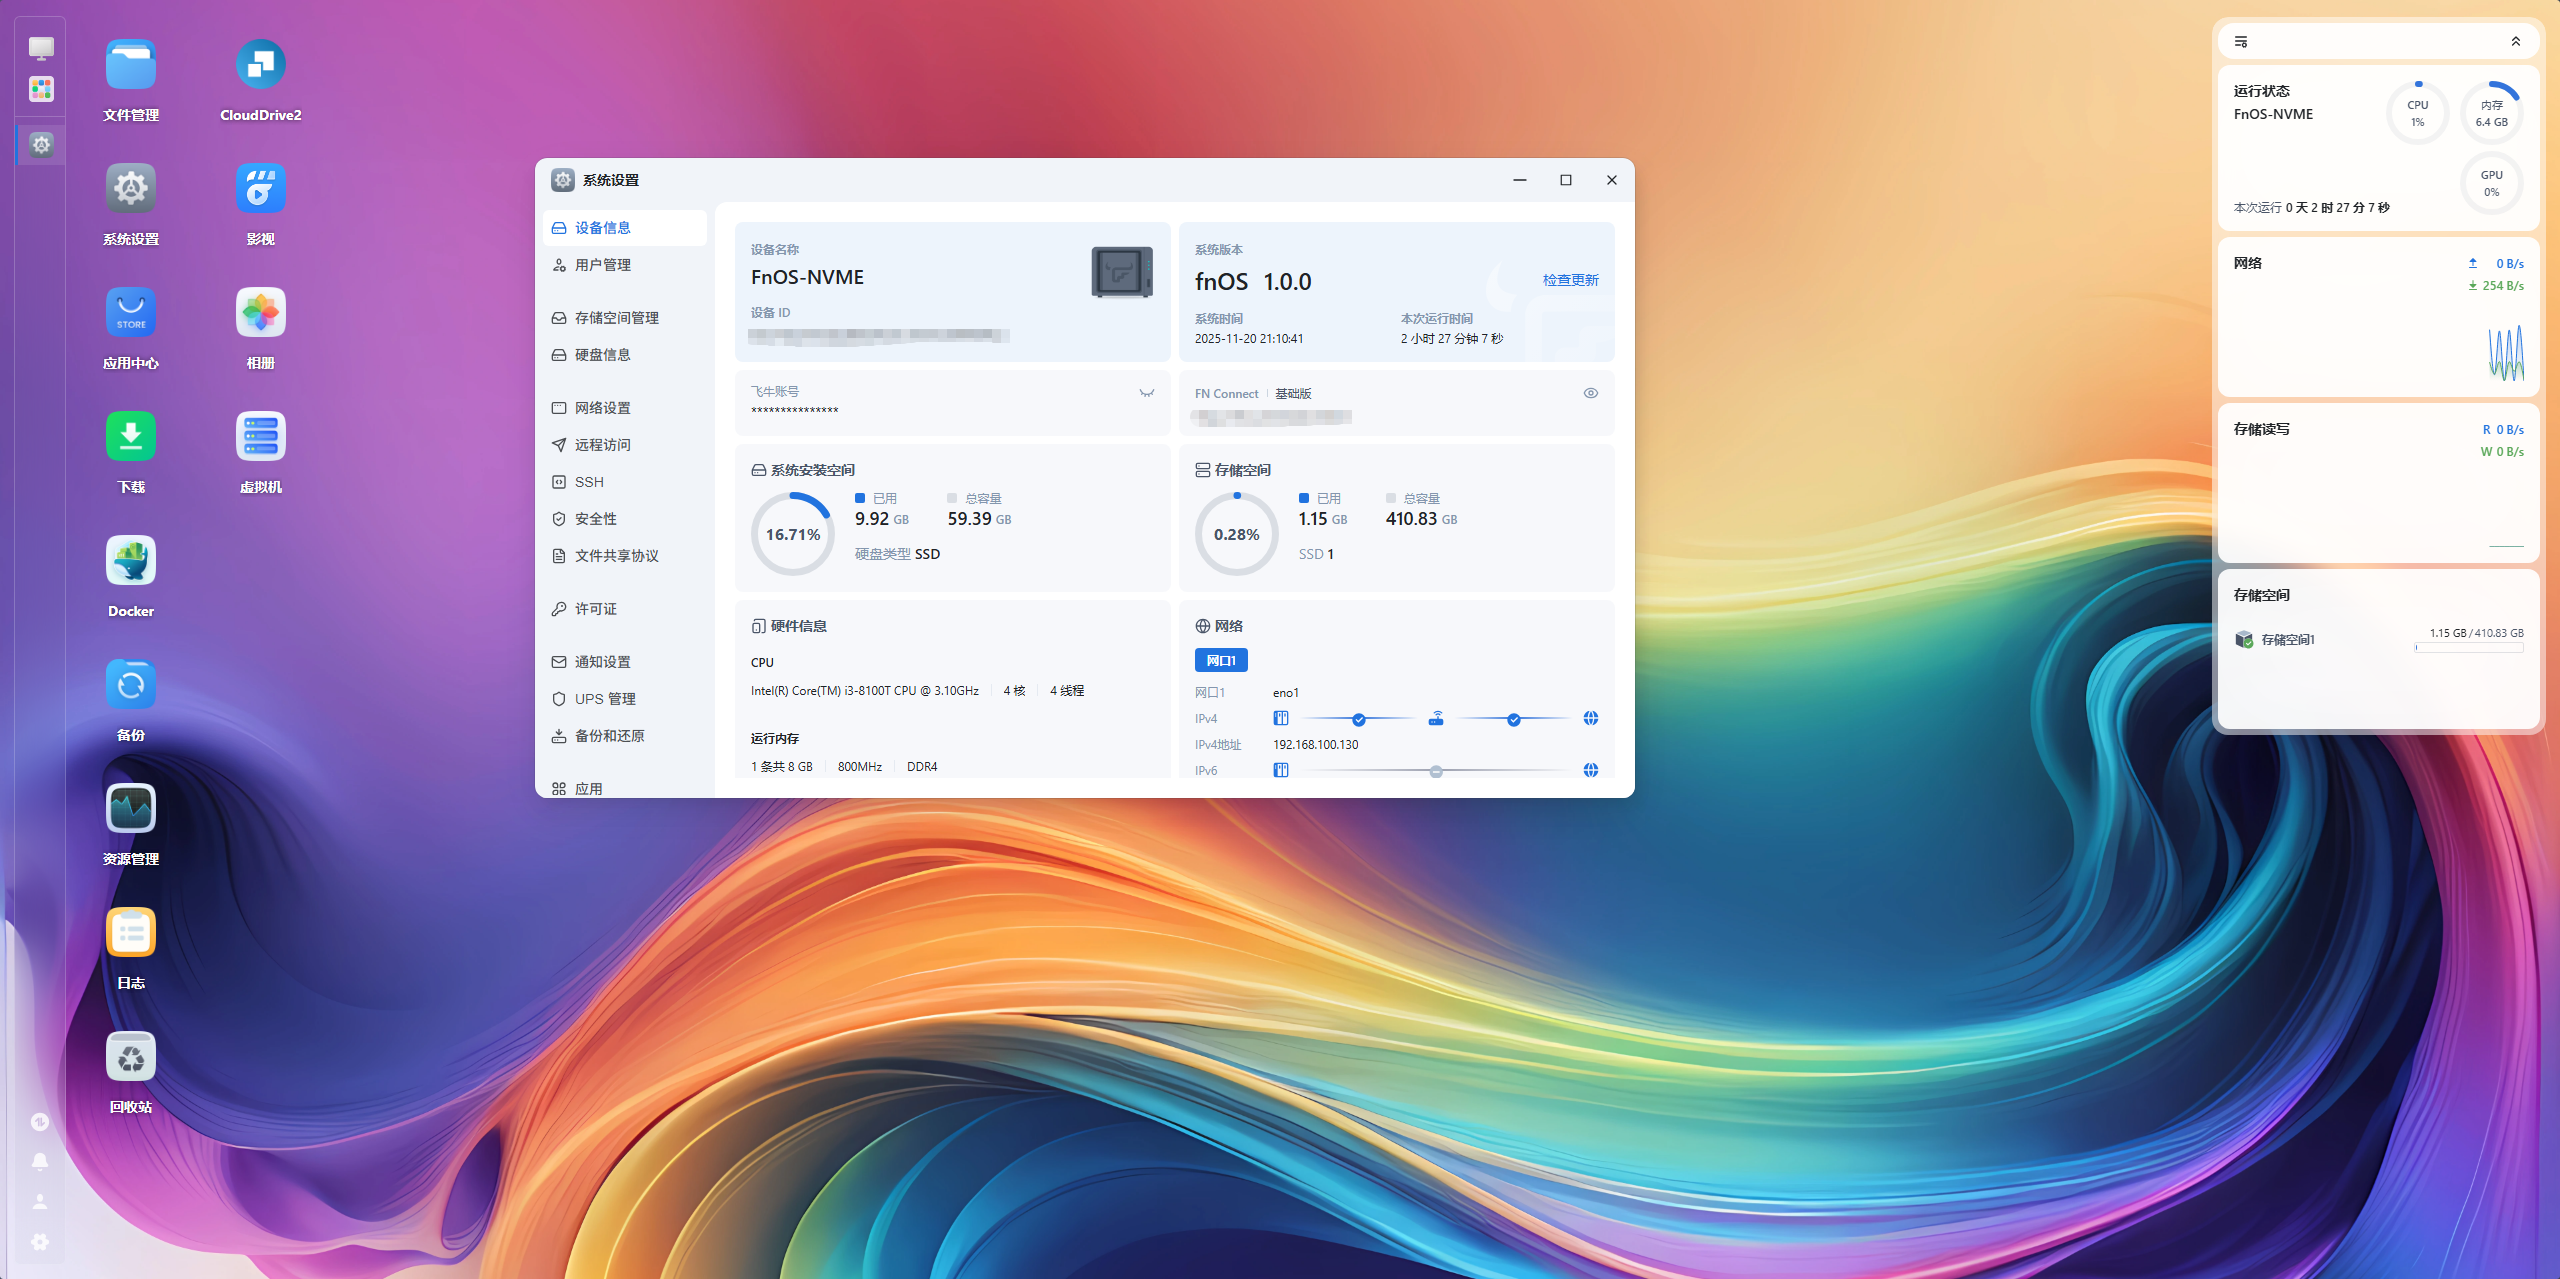Click the 检查更新 check update link
Image resolution: width=2560 pixels, height=1279 pixels.
point(1570,280)
